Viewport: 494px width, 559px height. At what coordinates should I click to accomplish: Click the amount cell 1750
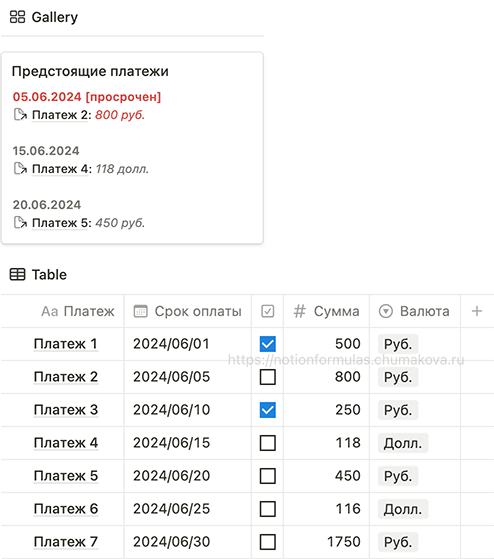[x=326, y=542]
